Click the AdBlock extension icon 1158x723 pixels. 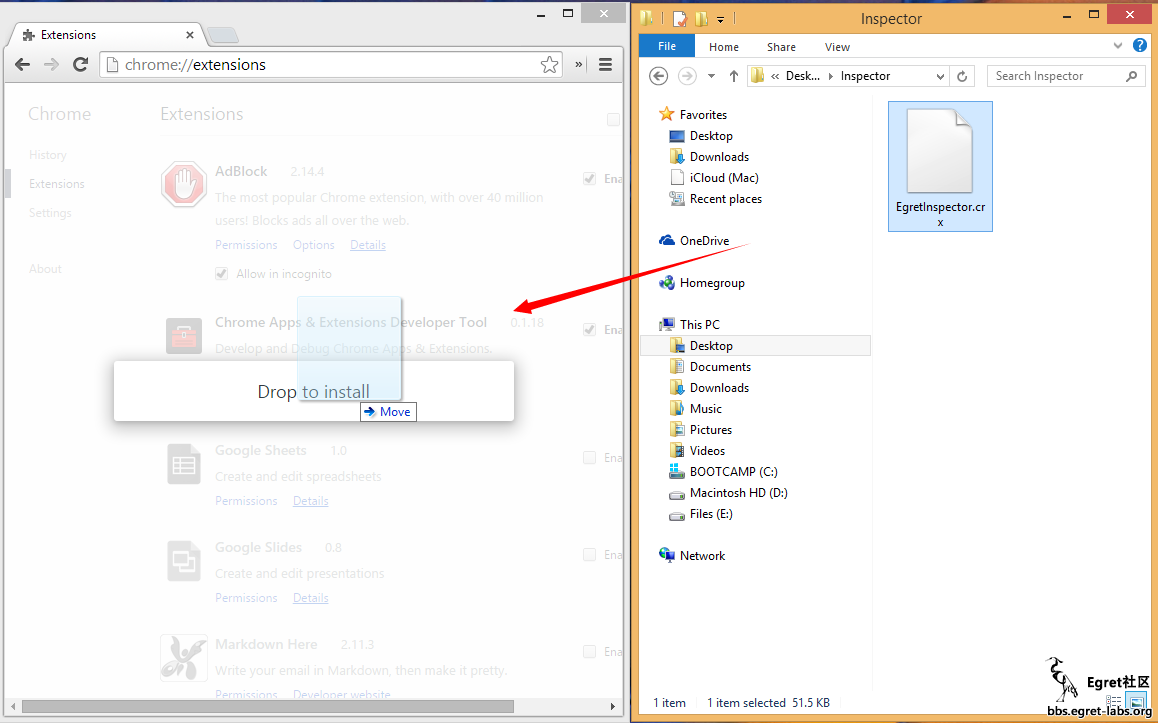coord(183,185)
